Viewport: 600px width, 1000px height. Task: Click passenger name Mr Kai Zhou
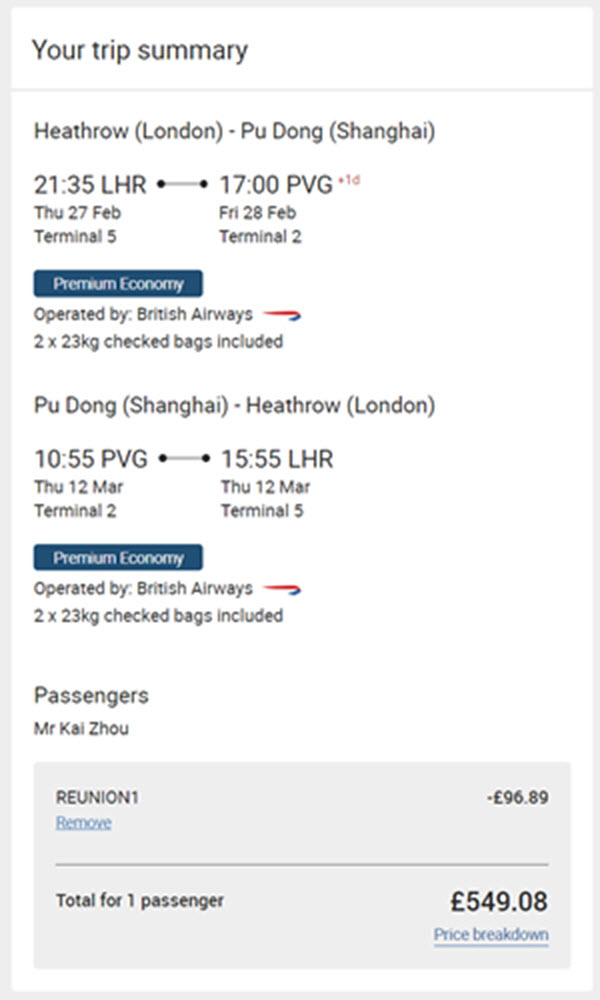(x=81, y=728)
